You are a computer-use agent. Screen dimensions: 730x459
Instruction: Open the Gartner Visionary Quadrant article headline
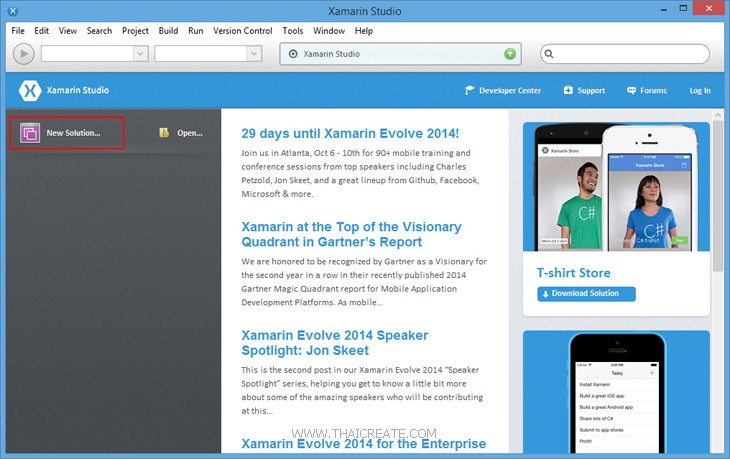pos(351,234)
